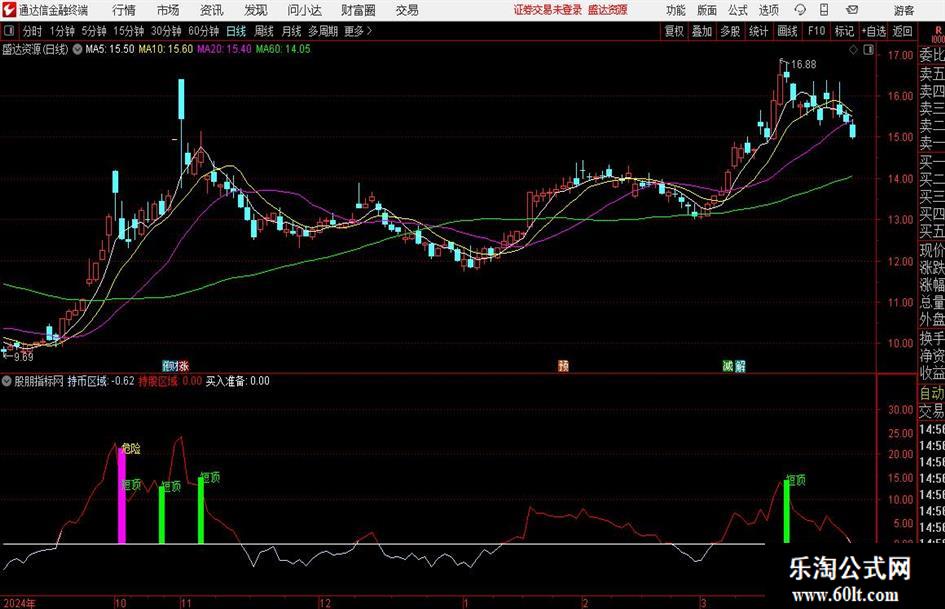The image size is (945, 609).
Task: Click the 标记 mark button
Action: [844, 31]
